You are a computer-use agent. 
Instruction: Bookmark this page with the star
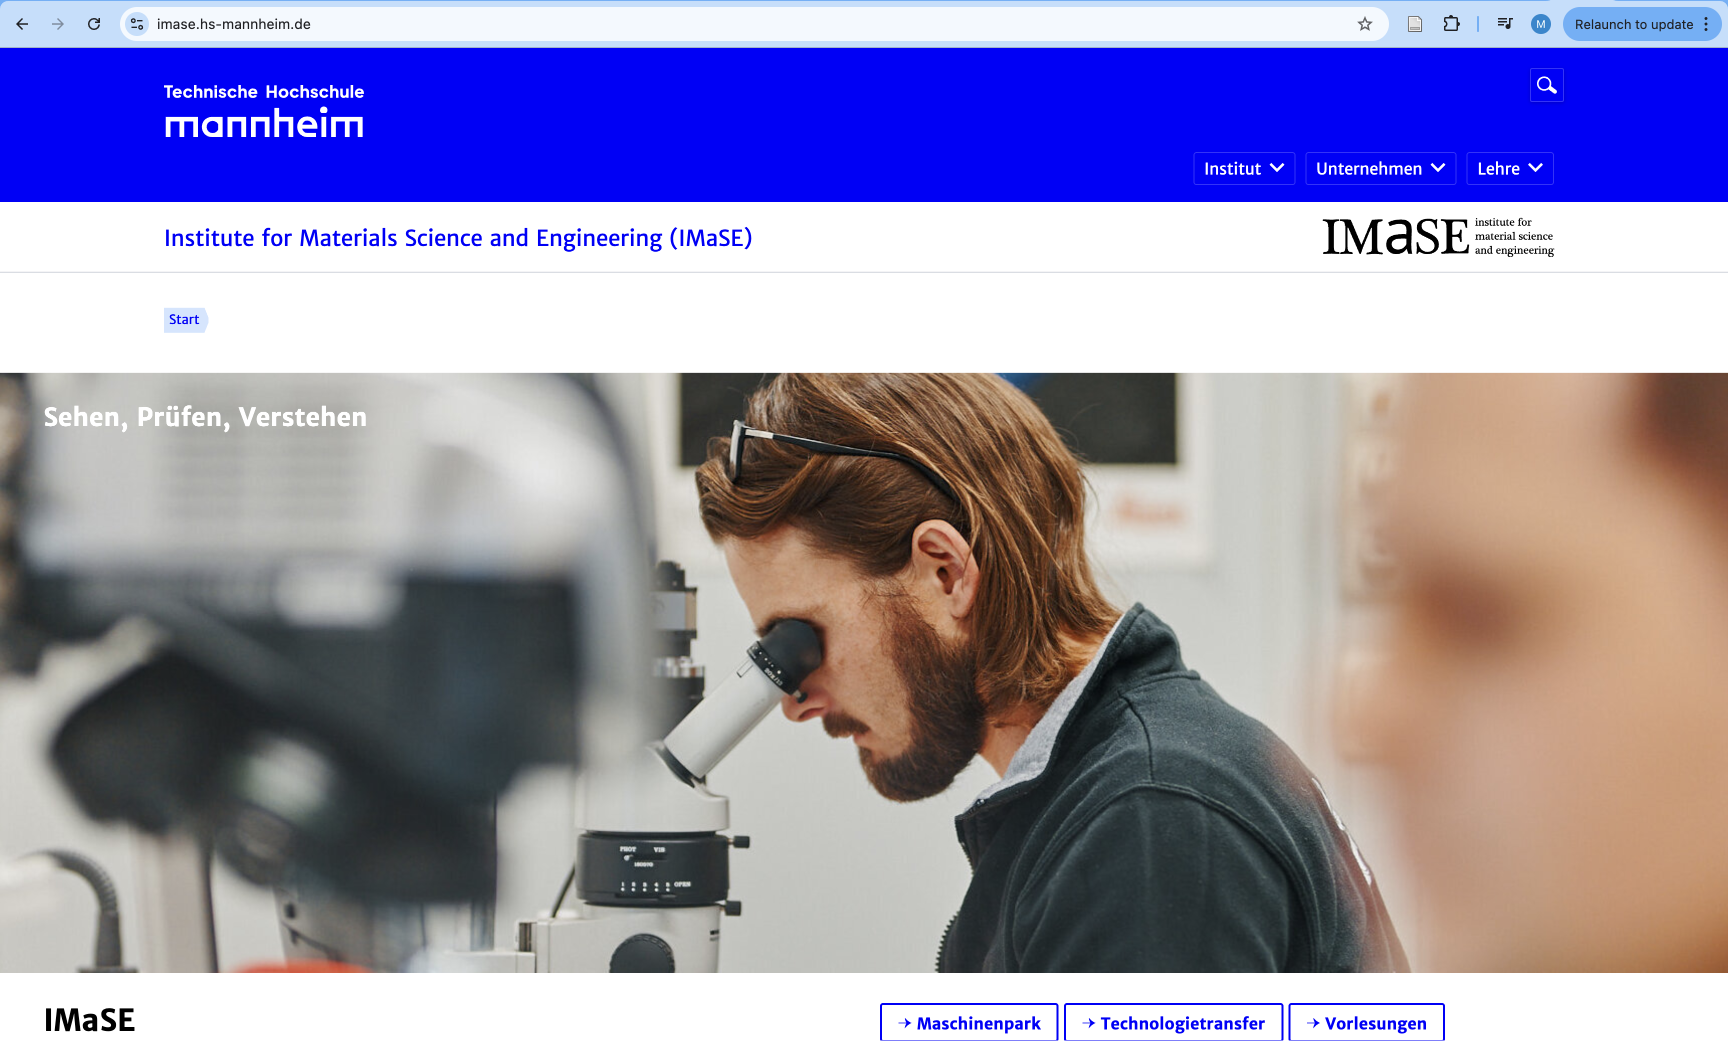[x=1365, y=24]
